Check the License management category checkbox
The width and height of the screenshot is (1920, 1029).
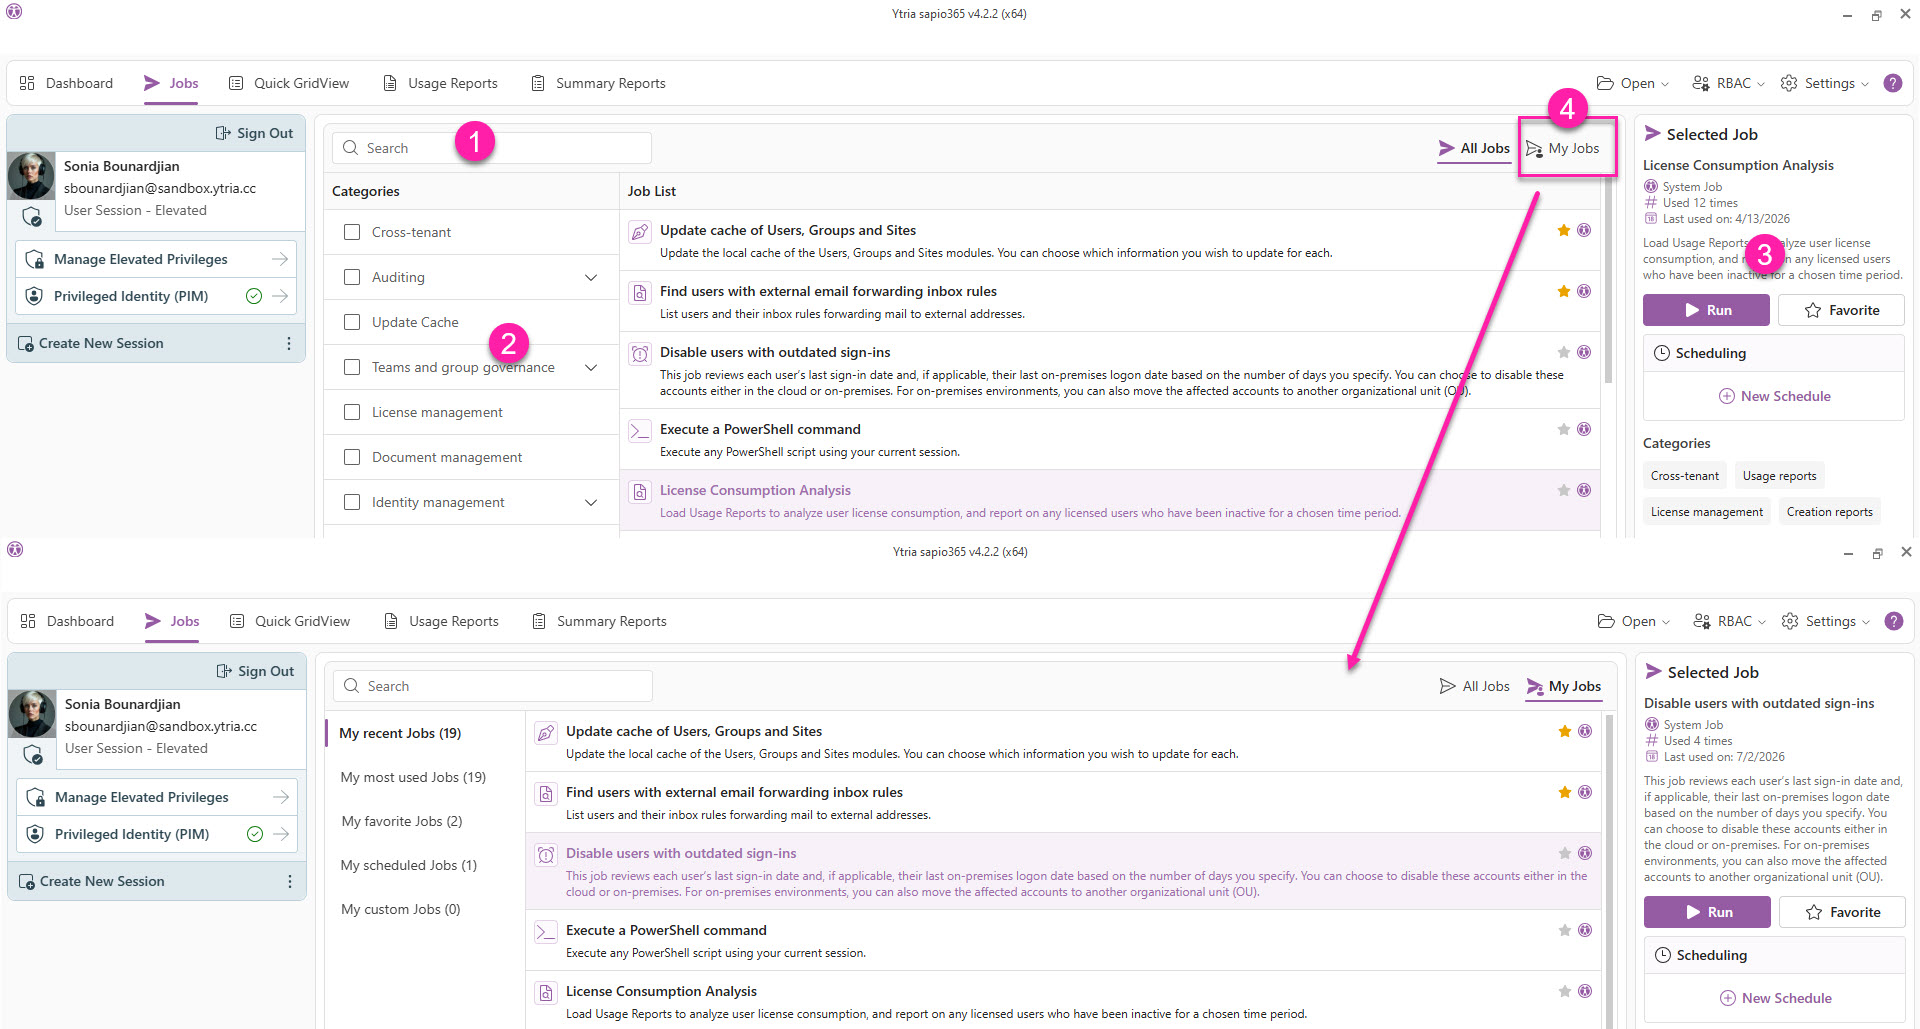coord(352,412)
